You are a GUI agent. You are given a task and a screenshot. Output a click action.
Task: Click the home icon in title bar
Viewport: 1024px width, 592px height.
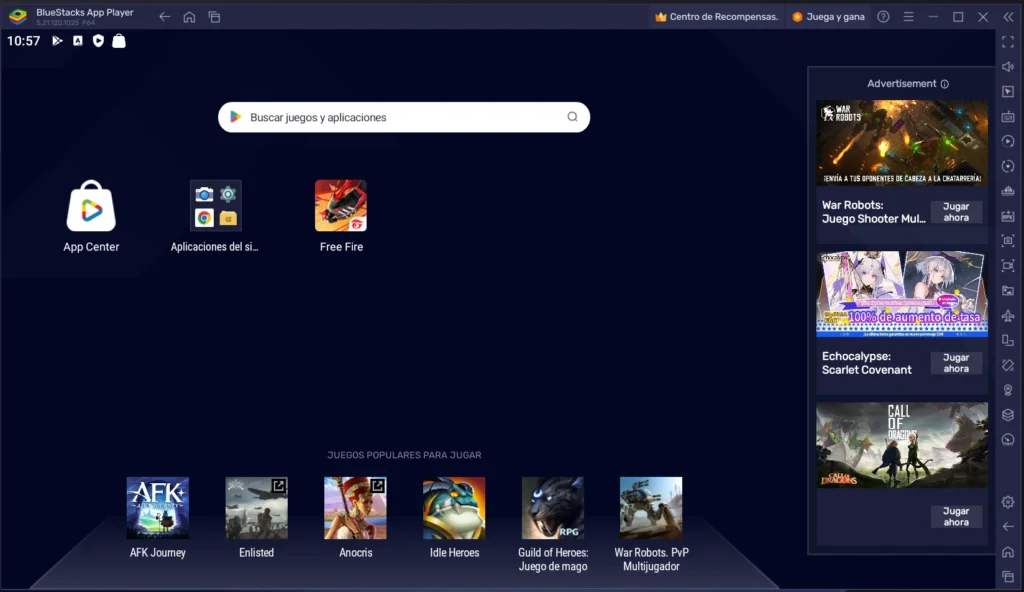189,17
